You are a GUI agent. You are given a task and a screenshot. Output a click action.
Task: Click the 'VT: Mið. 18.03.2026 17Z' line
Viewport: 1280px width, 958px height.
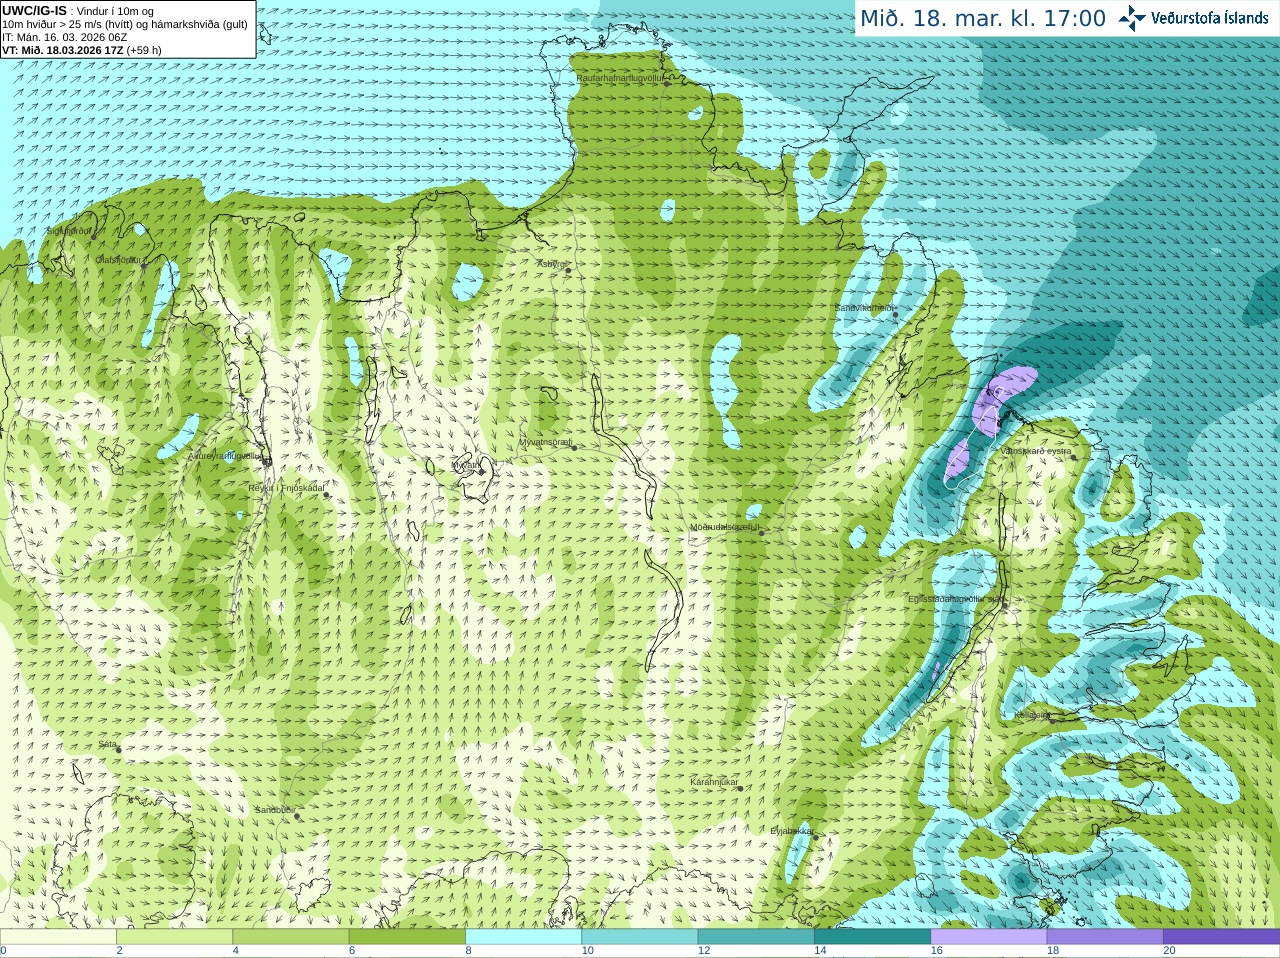(x=63, y=50)
